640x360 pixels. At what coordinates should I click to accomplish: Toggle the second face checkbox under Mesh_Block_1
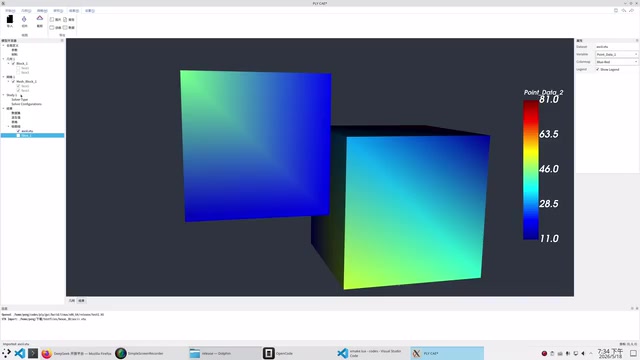(18, 91)
